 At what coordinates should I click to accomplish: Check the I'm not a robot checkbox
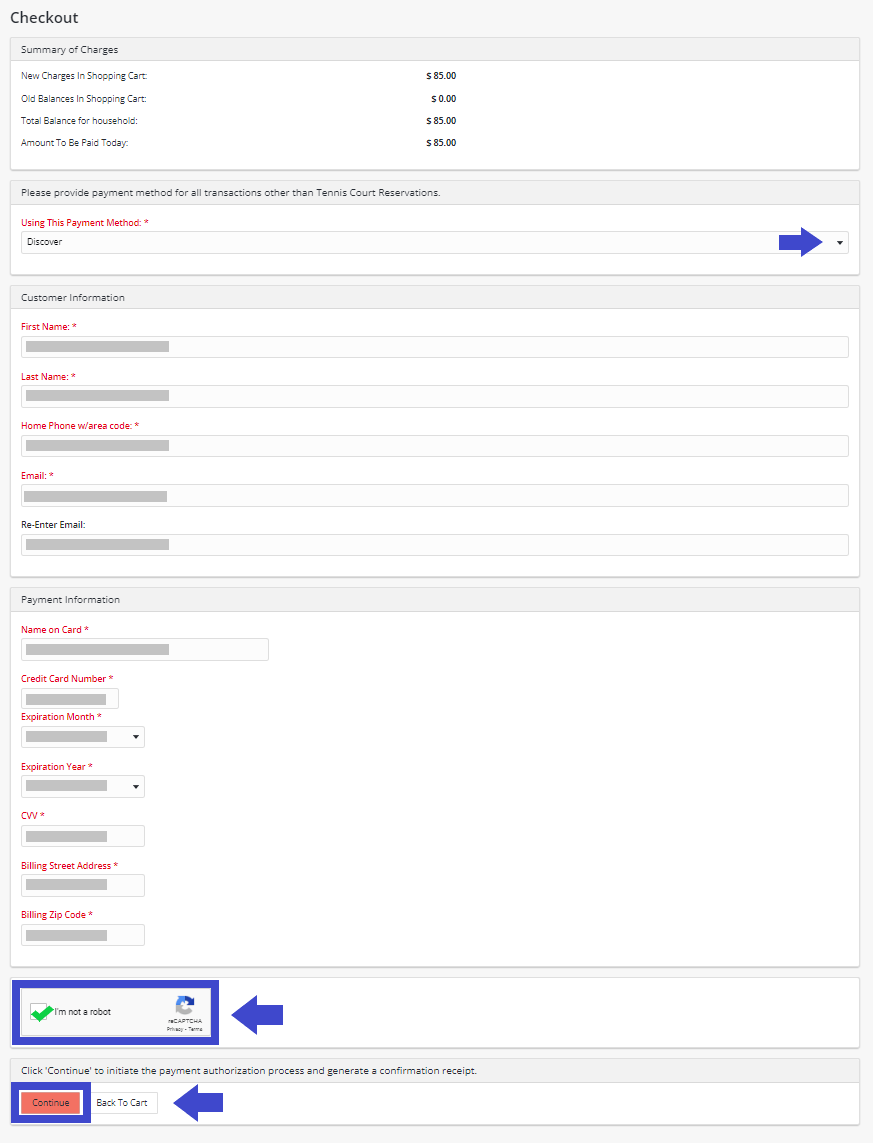[39, 1012]
